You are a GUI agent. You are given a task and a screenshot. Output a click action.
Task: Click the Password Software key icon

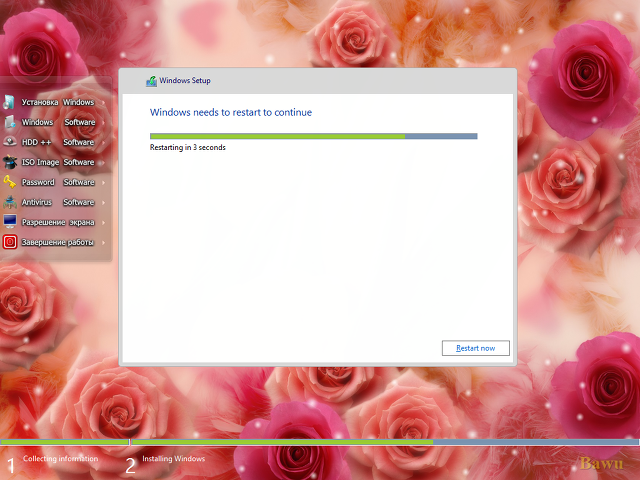pos(9,182)
